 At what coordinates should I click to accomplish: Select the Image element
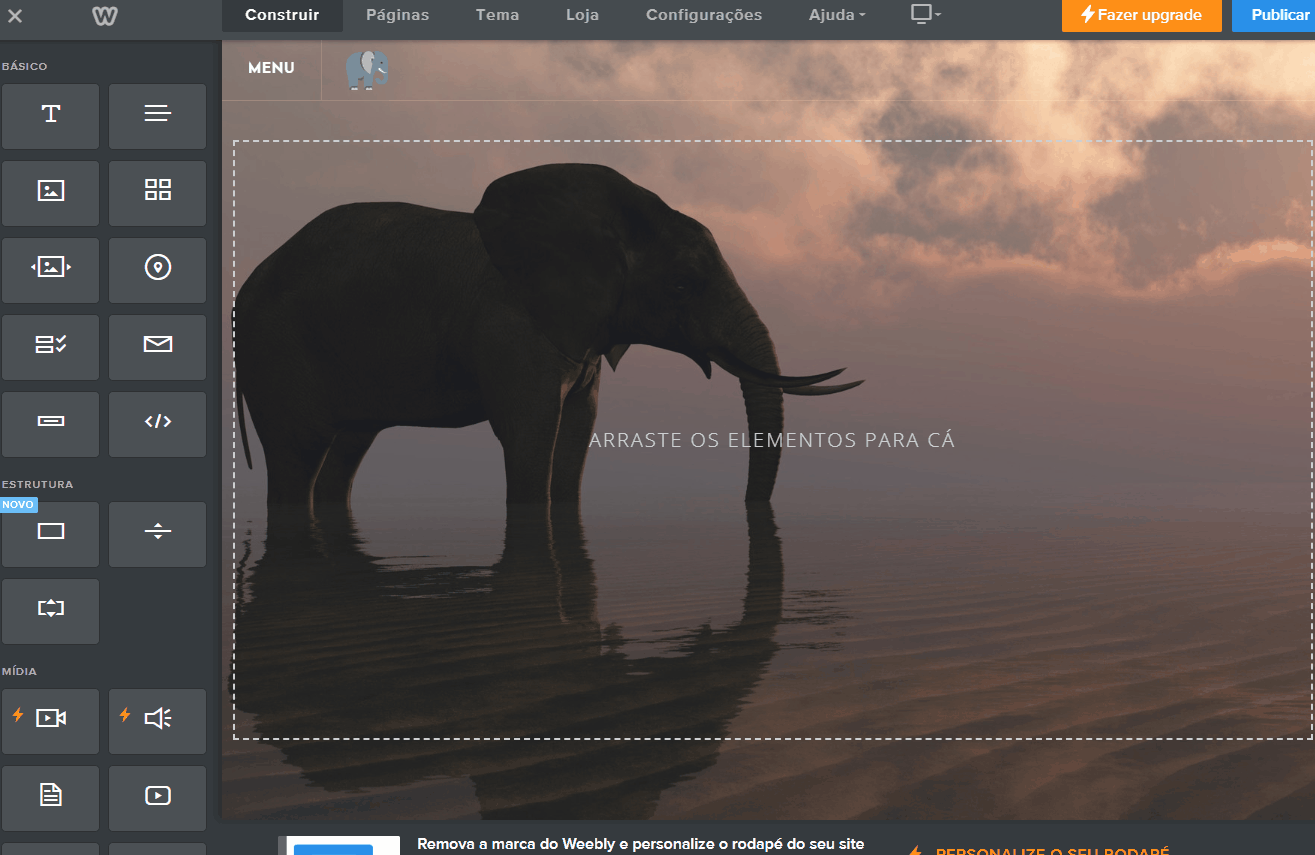coord(51,193)
